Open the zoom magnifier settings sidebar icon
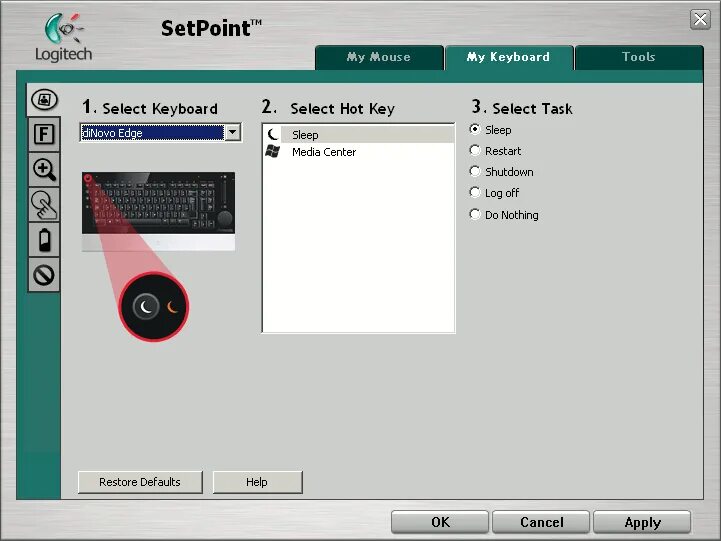Screen dimensions: 721x541 [44, 169]
